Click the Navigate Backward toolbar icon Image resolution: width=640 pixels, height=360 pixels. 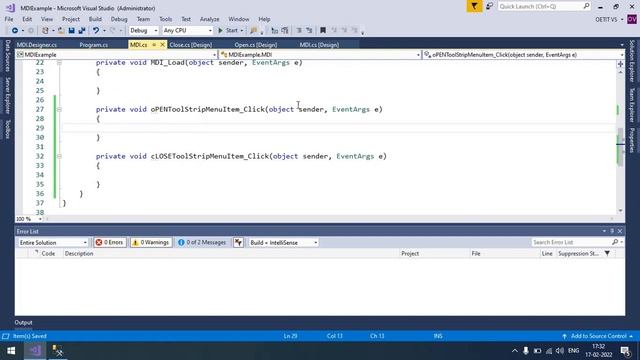[x=15, y=31]
